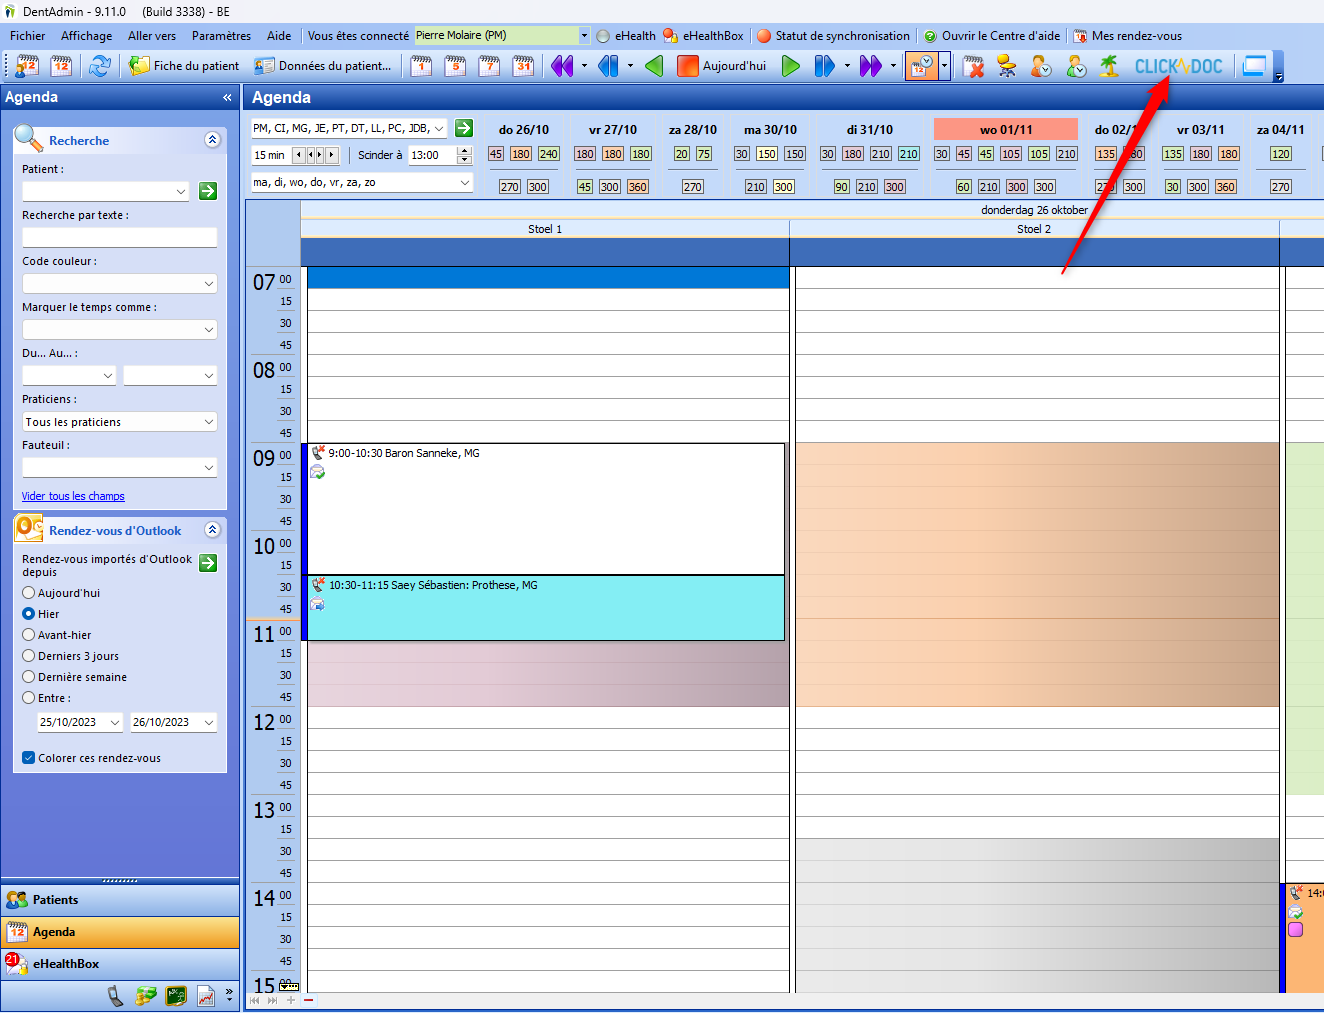Increase the Scinder à time with the stepper
1324x1013 pixels.
[463, 151]
